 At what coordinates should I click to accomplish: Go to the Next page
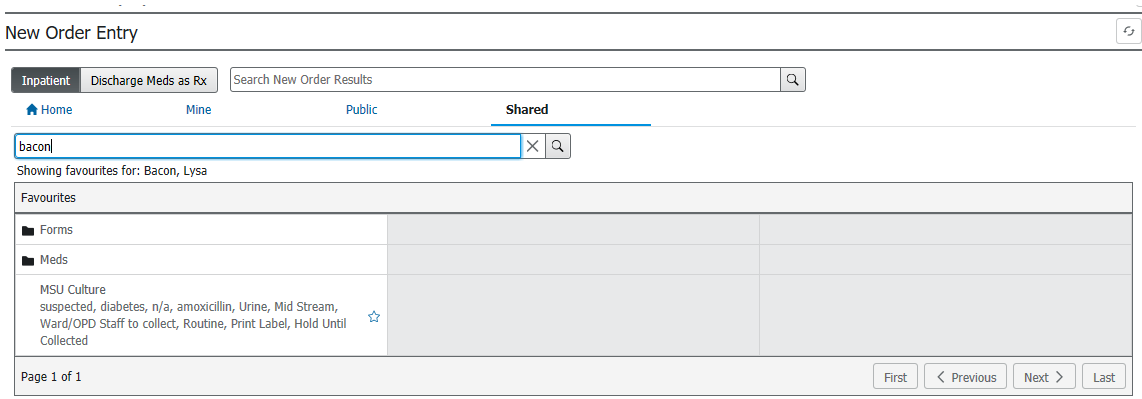pyautogui.click(x=1044, y=377)
